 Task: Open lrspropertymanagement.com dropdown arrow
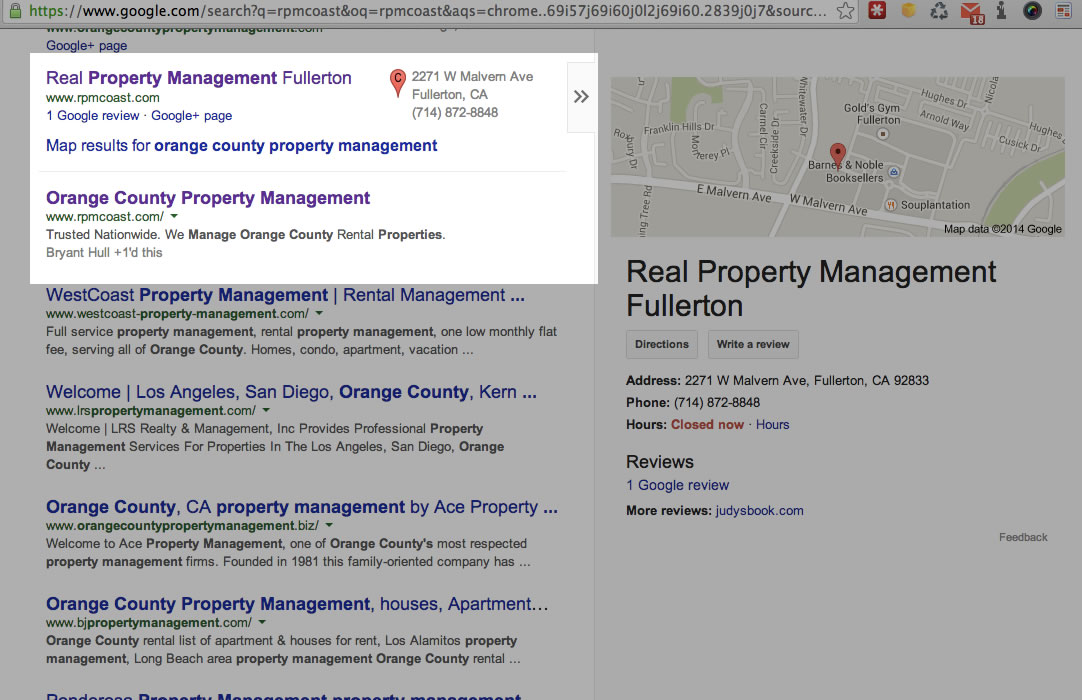click(266, 411)
